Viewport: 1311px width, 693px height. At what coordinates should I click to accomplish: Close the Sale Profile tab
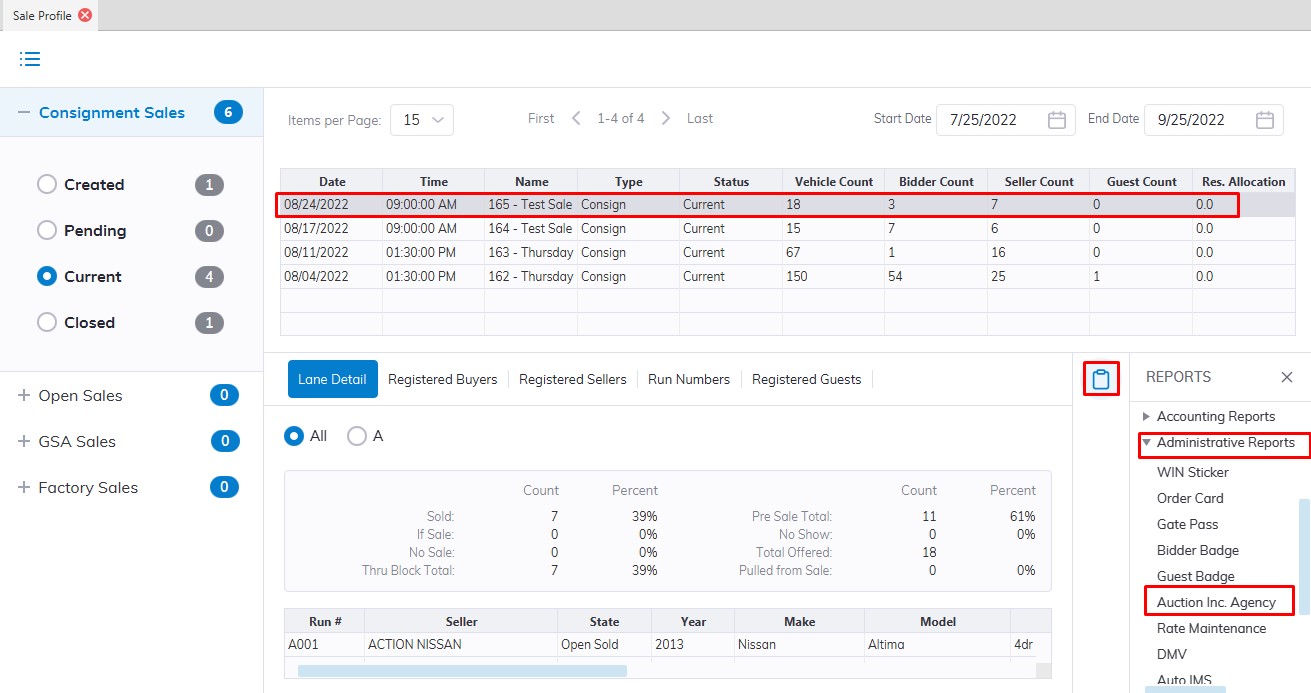[x=85, y=15]
